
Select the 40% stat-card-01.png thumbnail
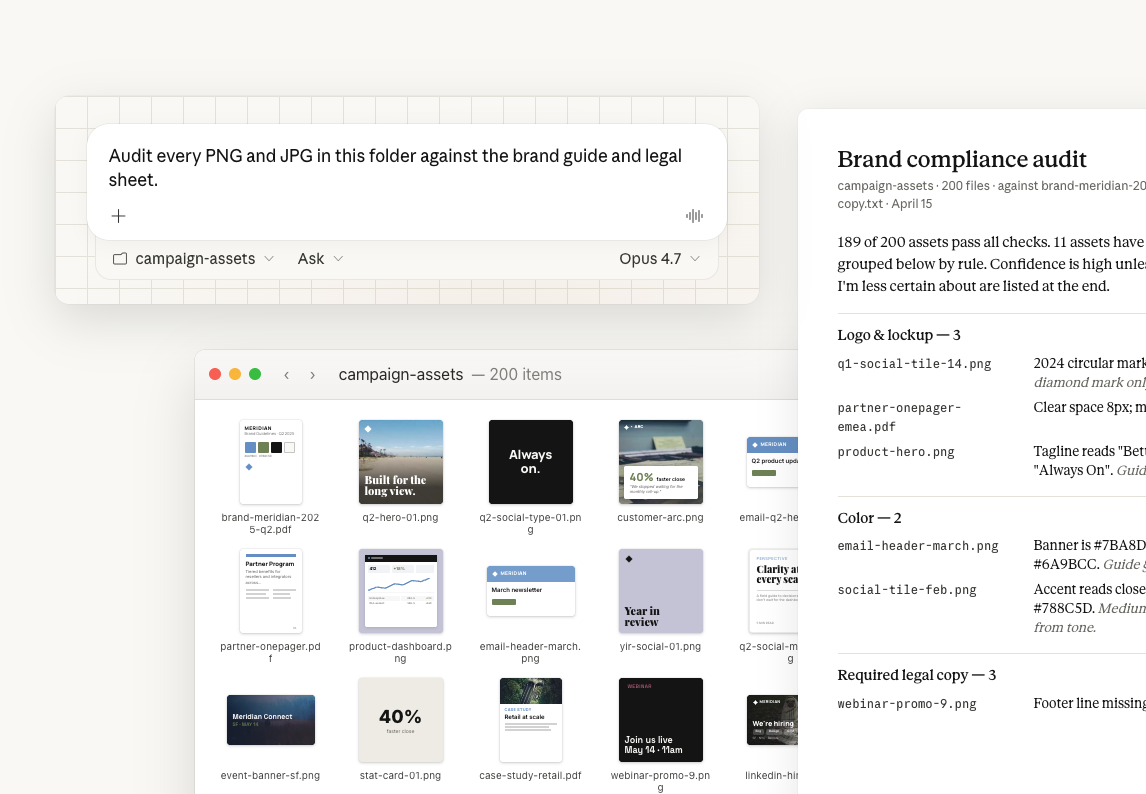pyautogui.click(x=400, y=719)
